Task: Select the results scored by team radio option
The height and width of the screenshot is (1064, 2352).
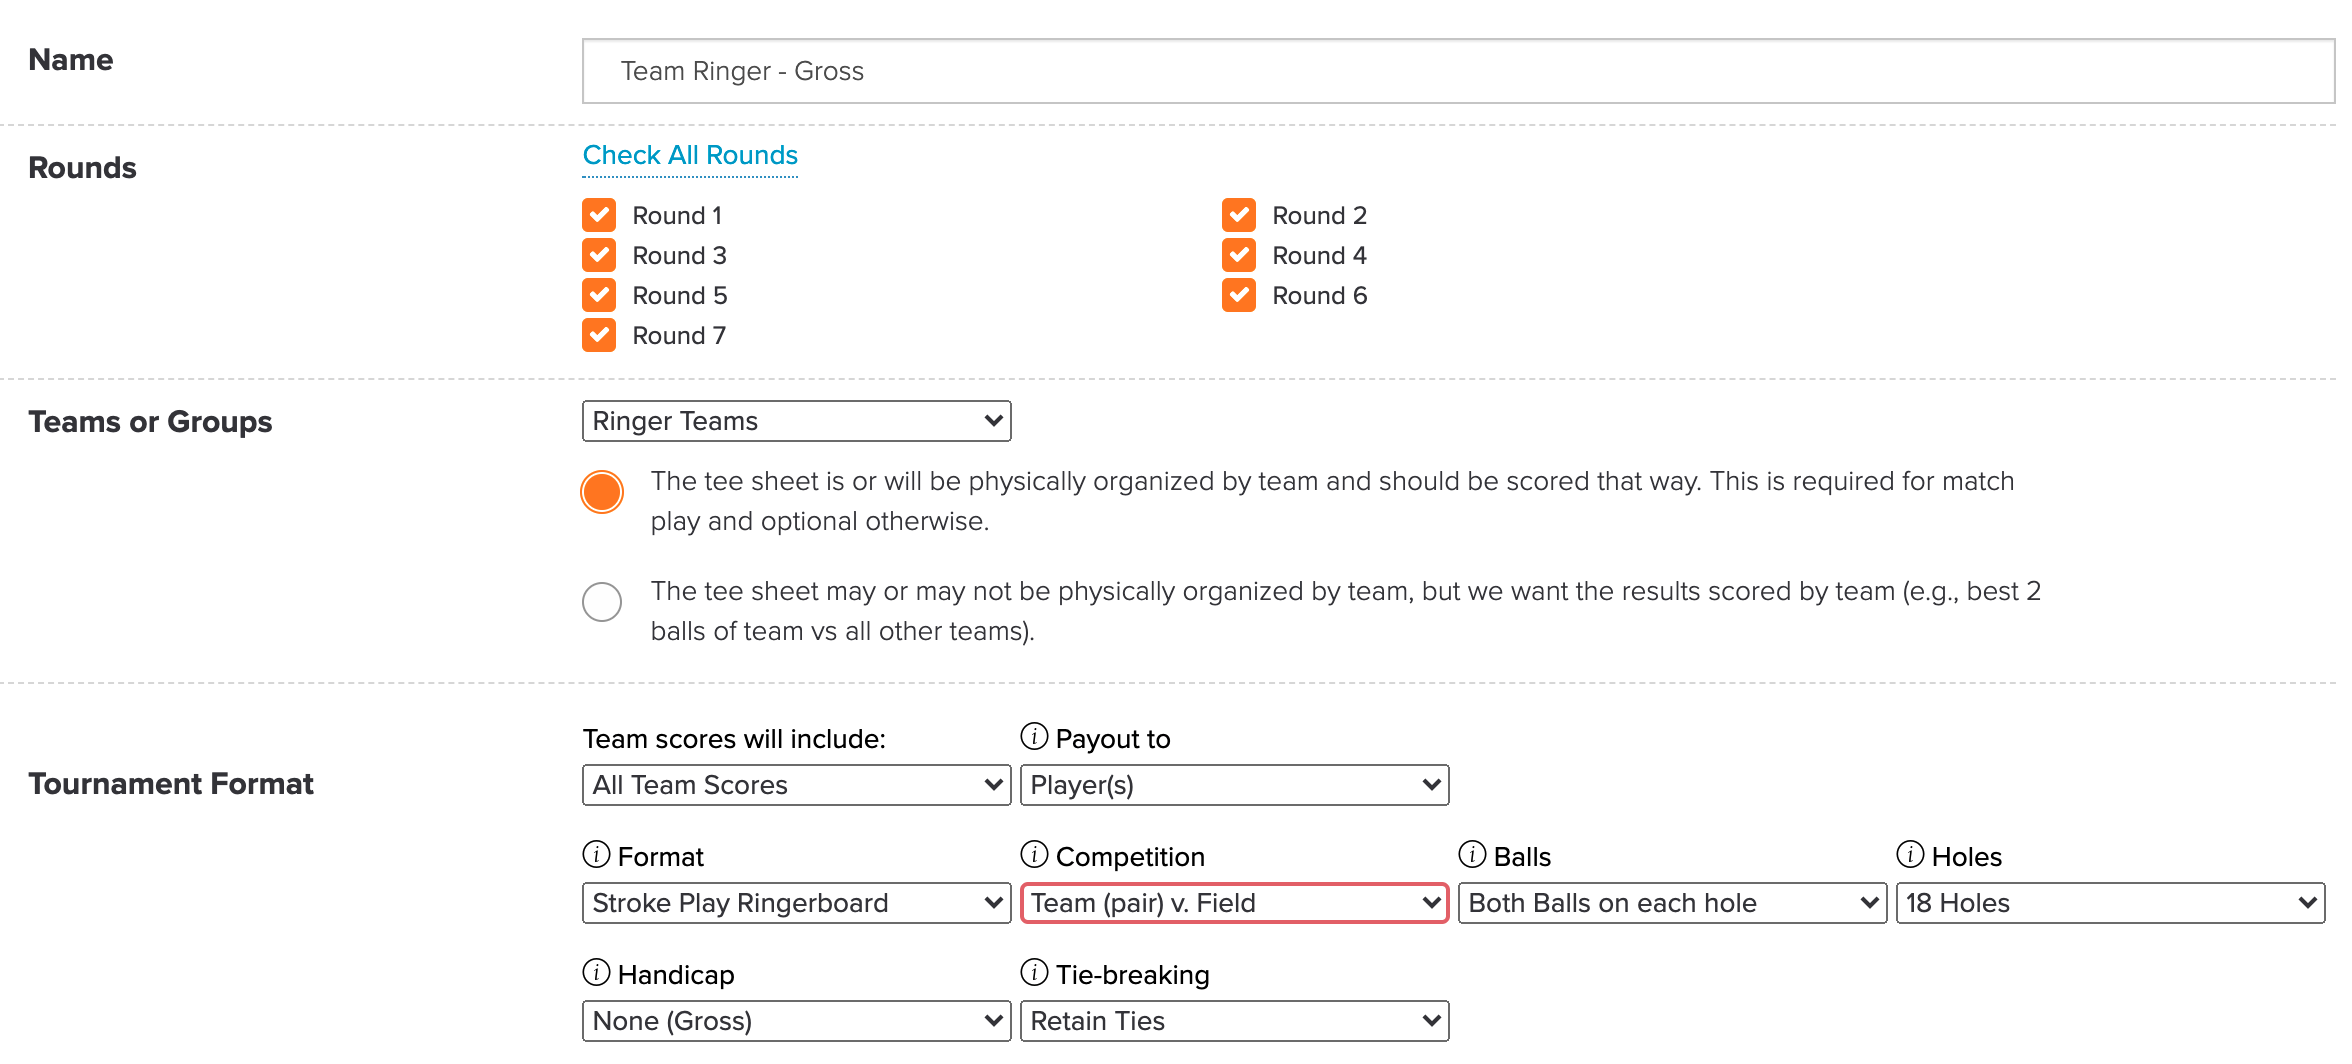Action: tap(602, 602)
